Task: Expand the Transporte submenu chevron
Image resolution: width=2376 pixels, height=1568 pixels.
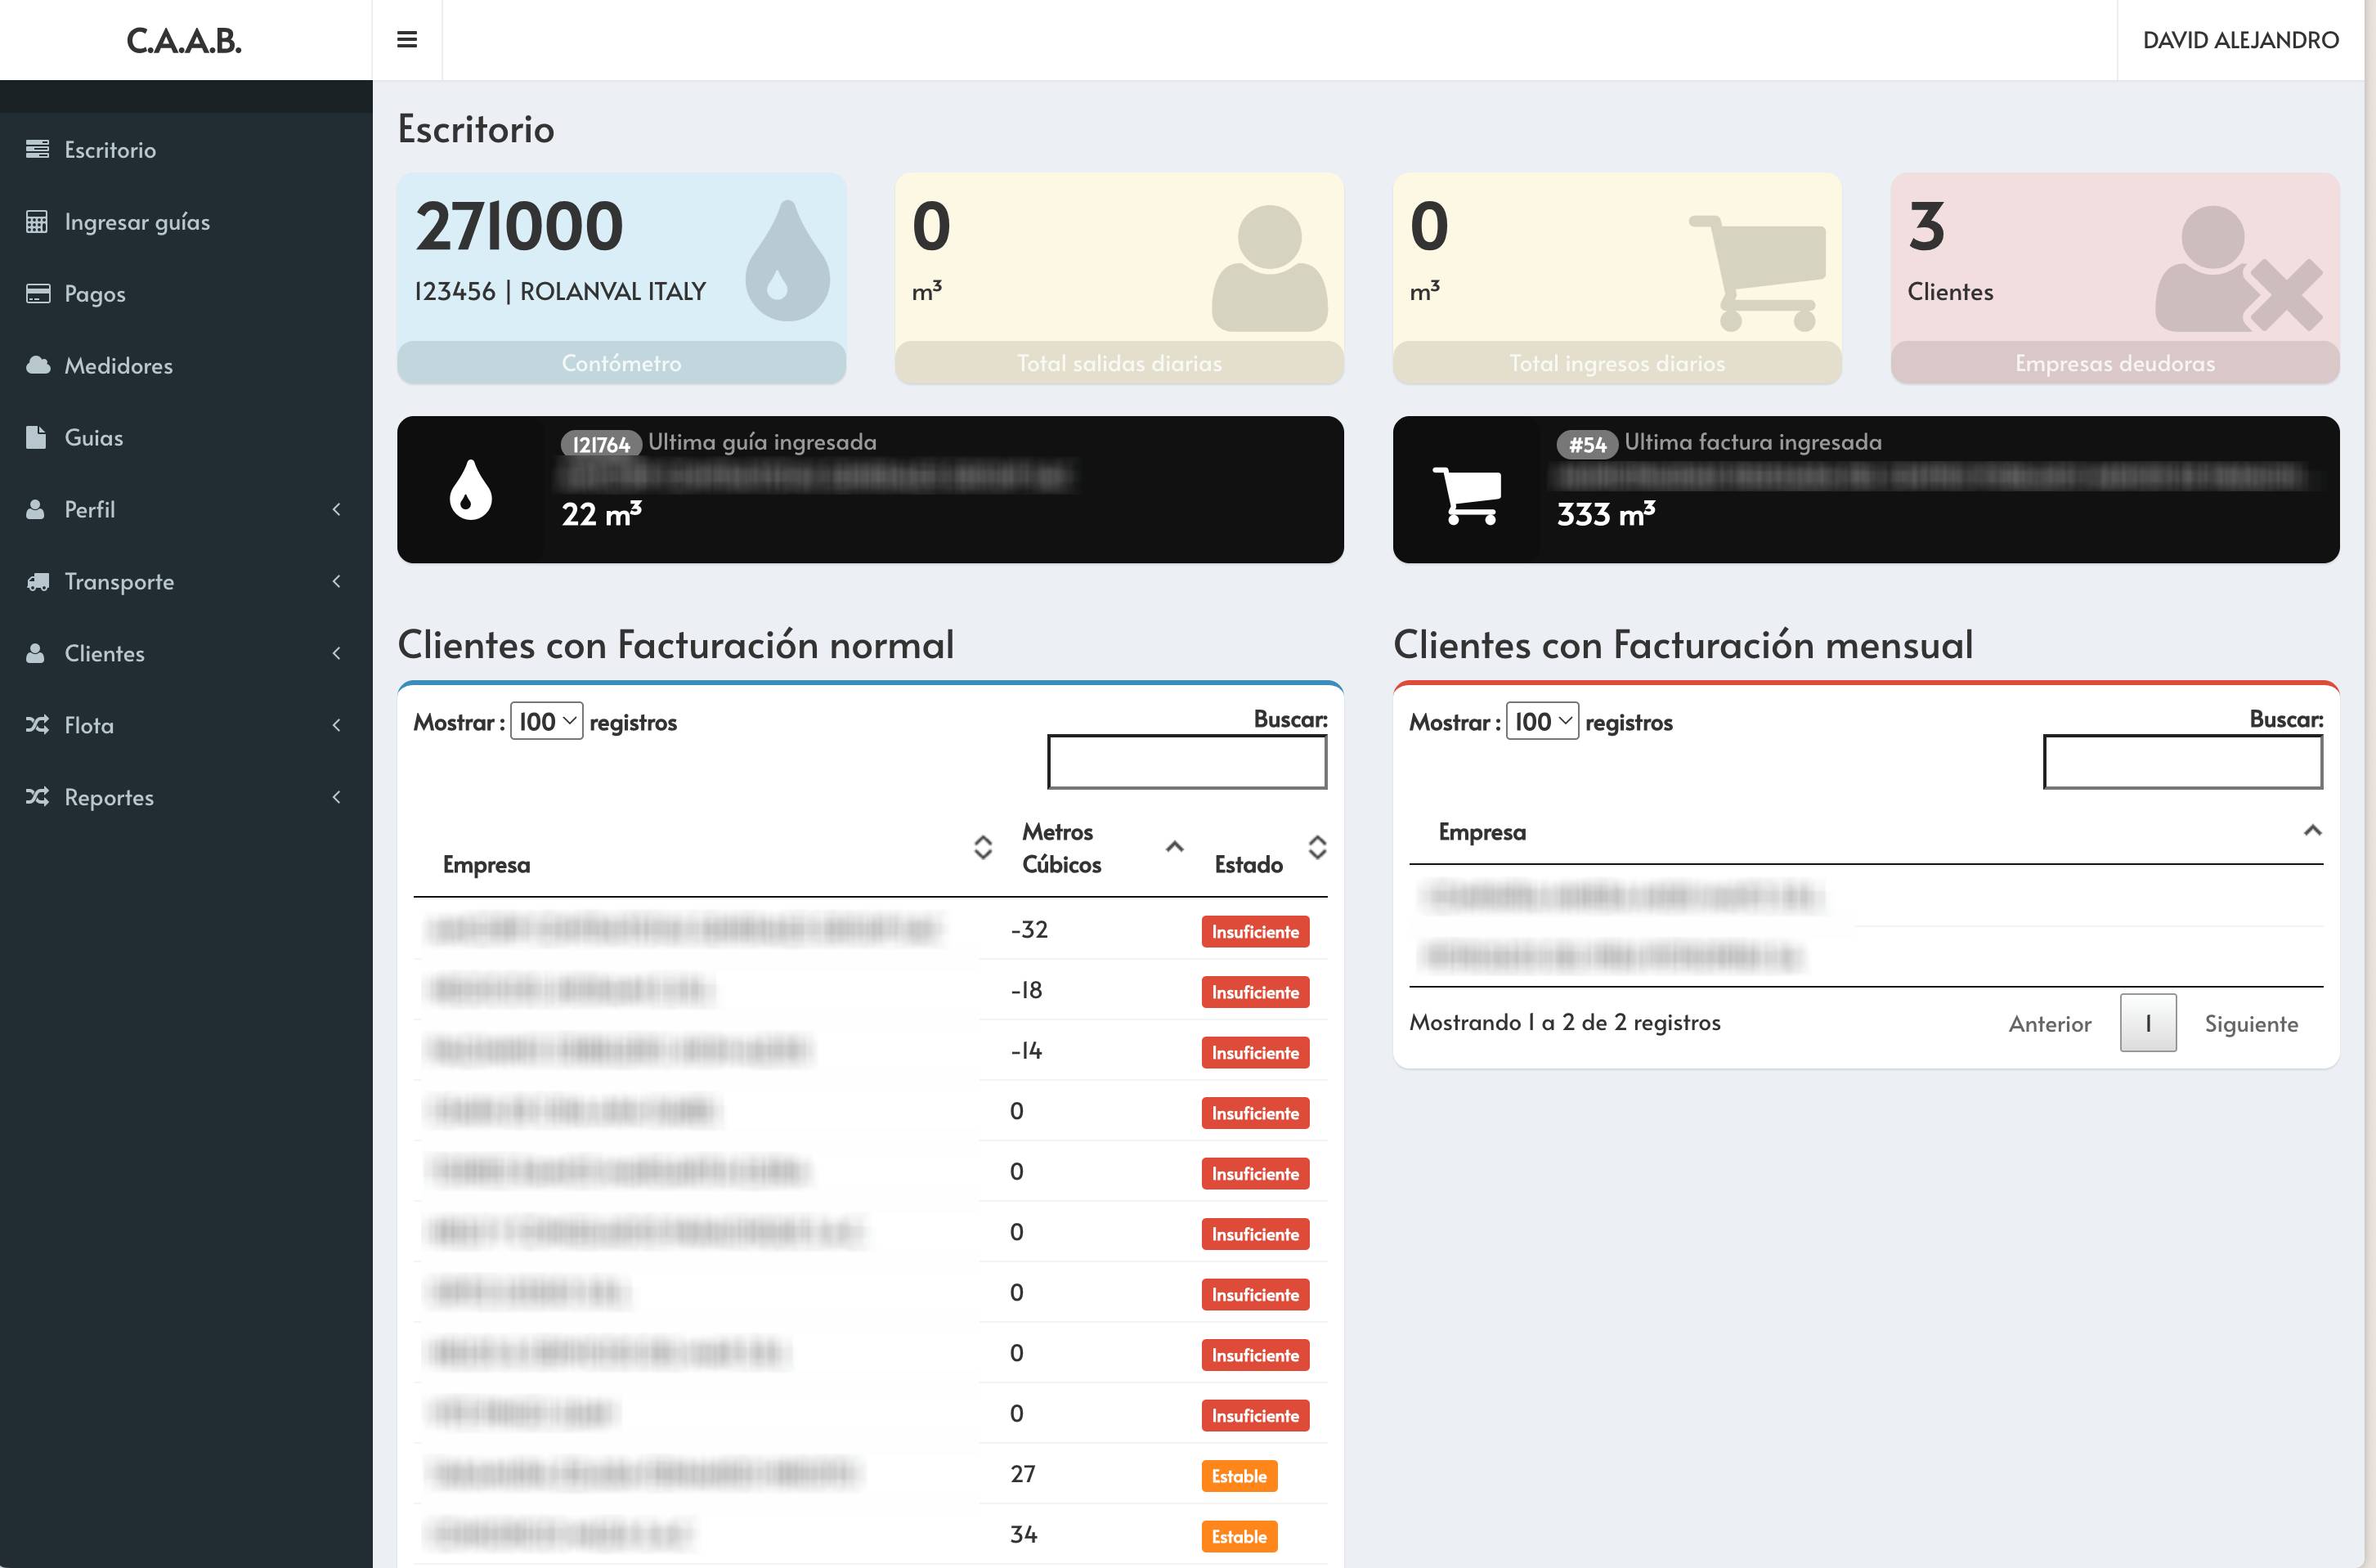Action: [336, 581]
